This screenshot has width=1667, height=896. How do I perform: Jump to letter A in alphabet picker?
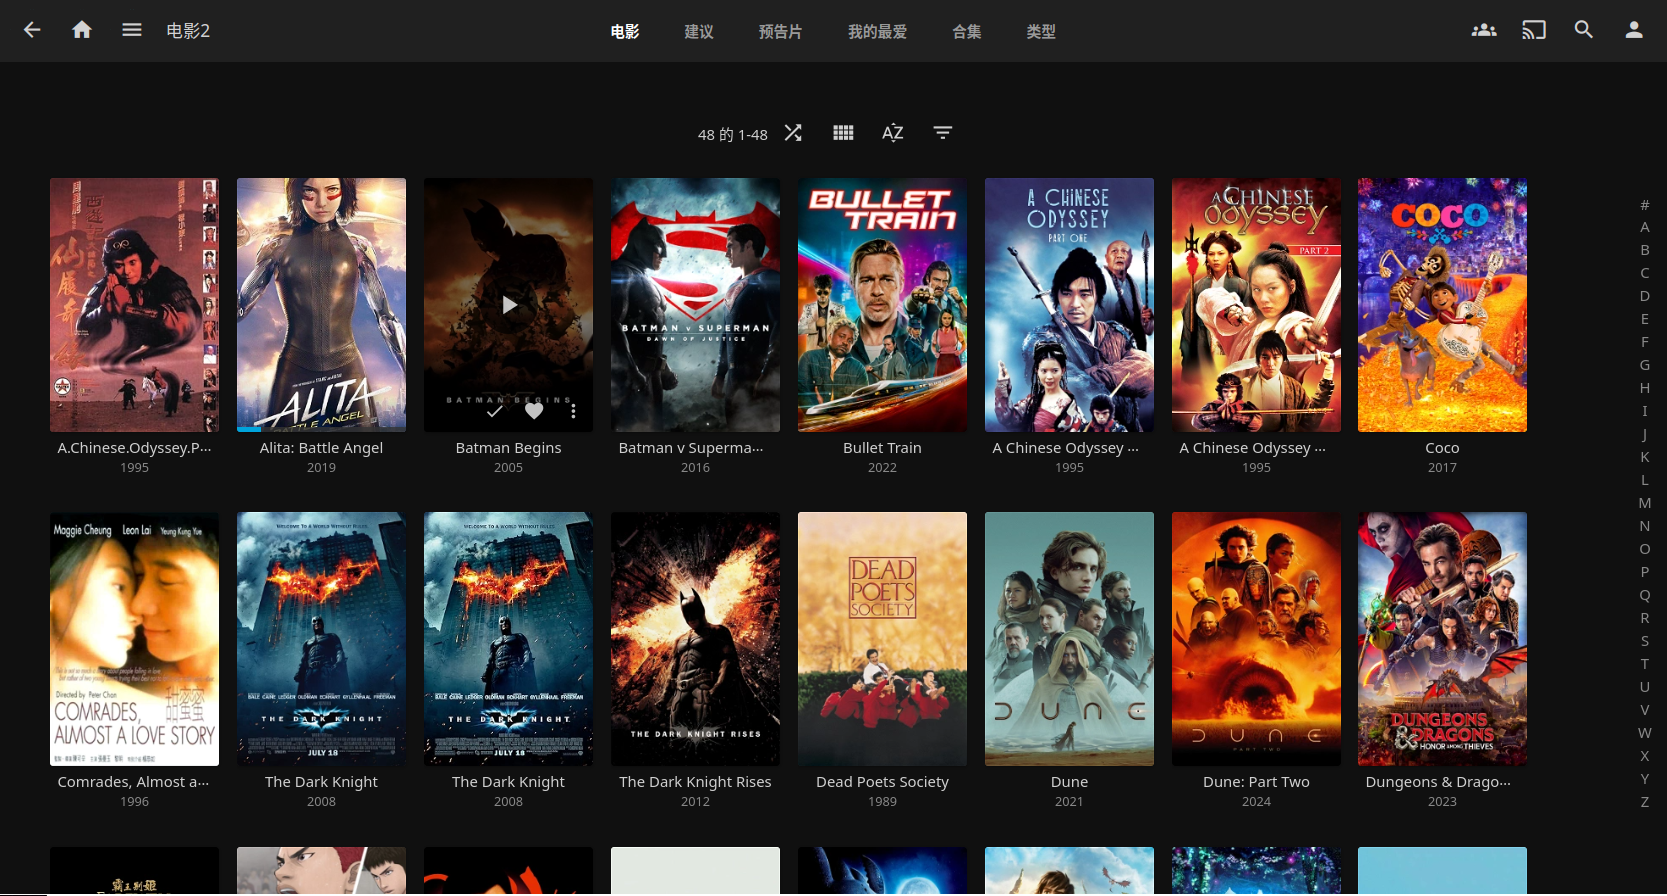coord(1644,227)
